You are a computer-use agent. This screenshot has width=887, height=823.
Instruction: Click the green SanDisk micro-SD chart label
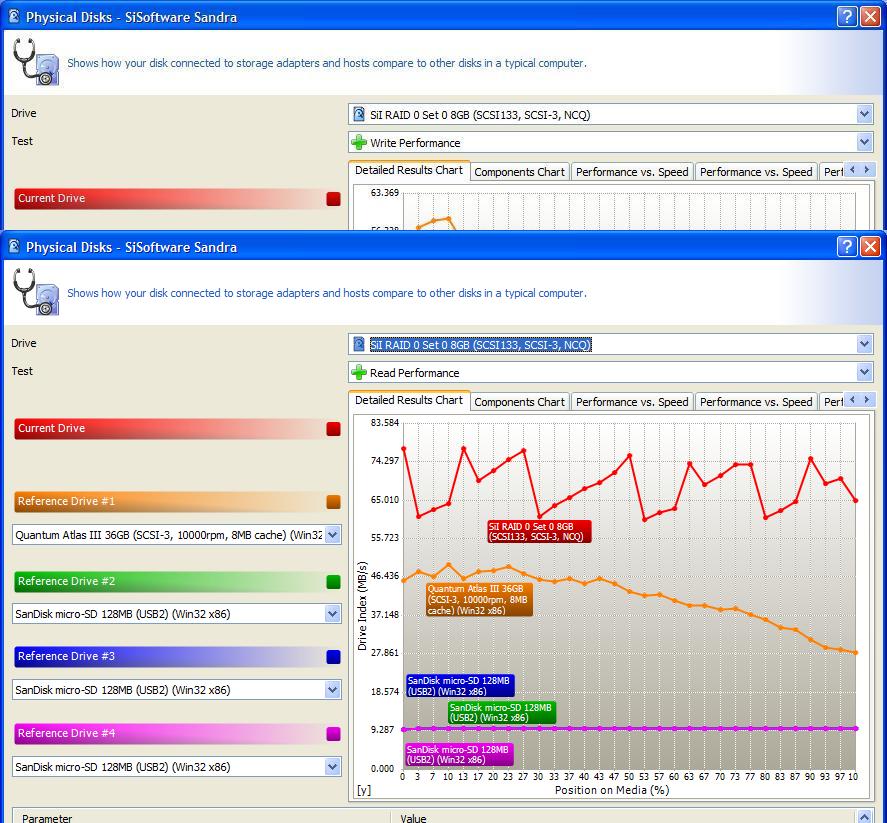(x=502, y=713)
